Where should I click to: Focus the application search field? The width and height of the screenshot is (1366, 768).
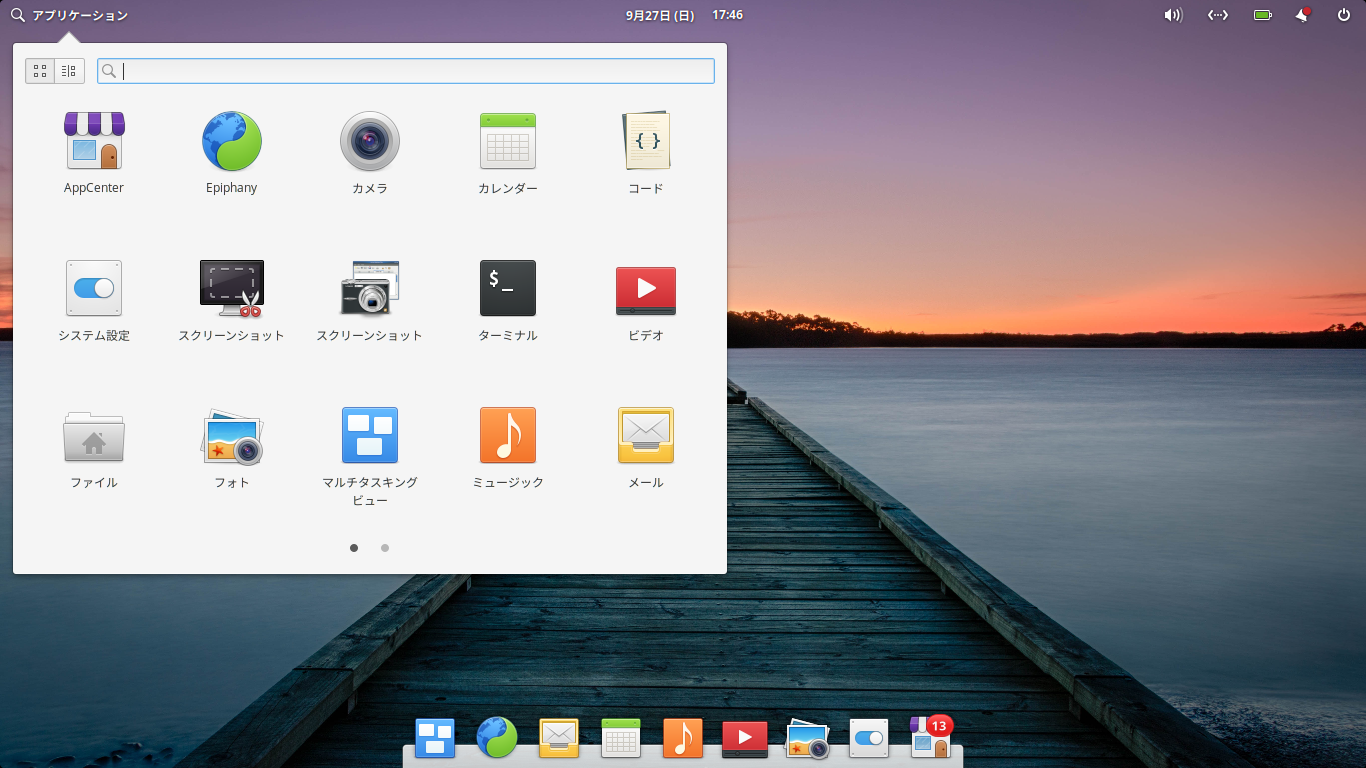point(406,71)
